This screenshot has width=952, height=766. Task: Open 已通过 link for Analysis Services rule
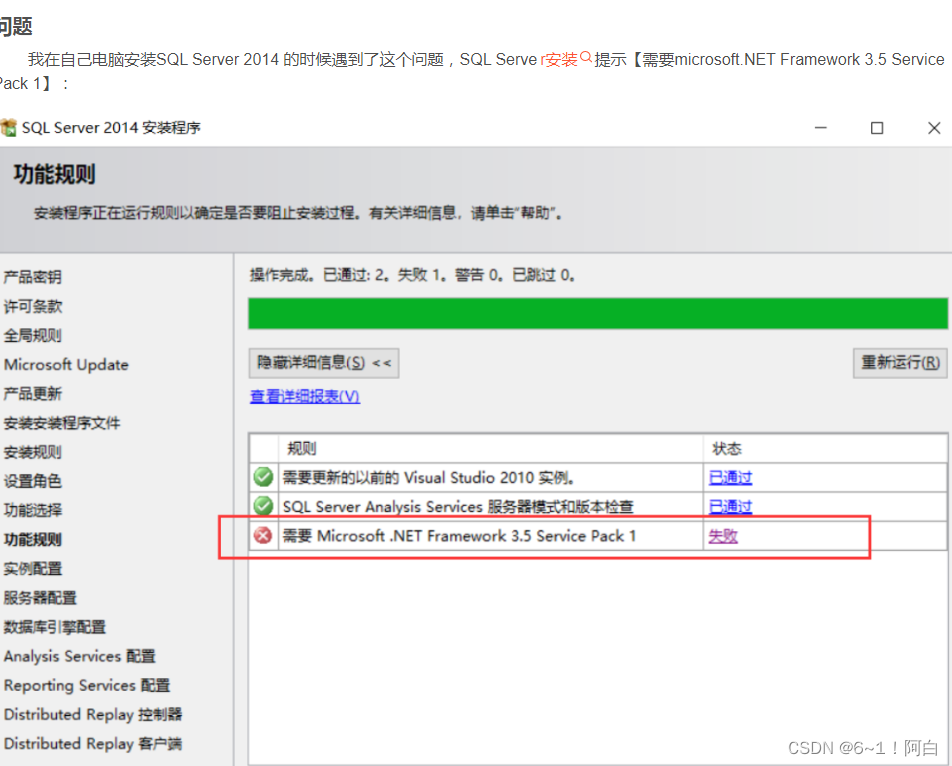(730, 507)
